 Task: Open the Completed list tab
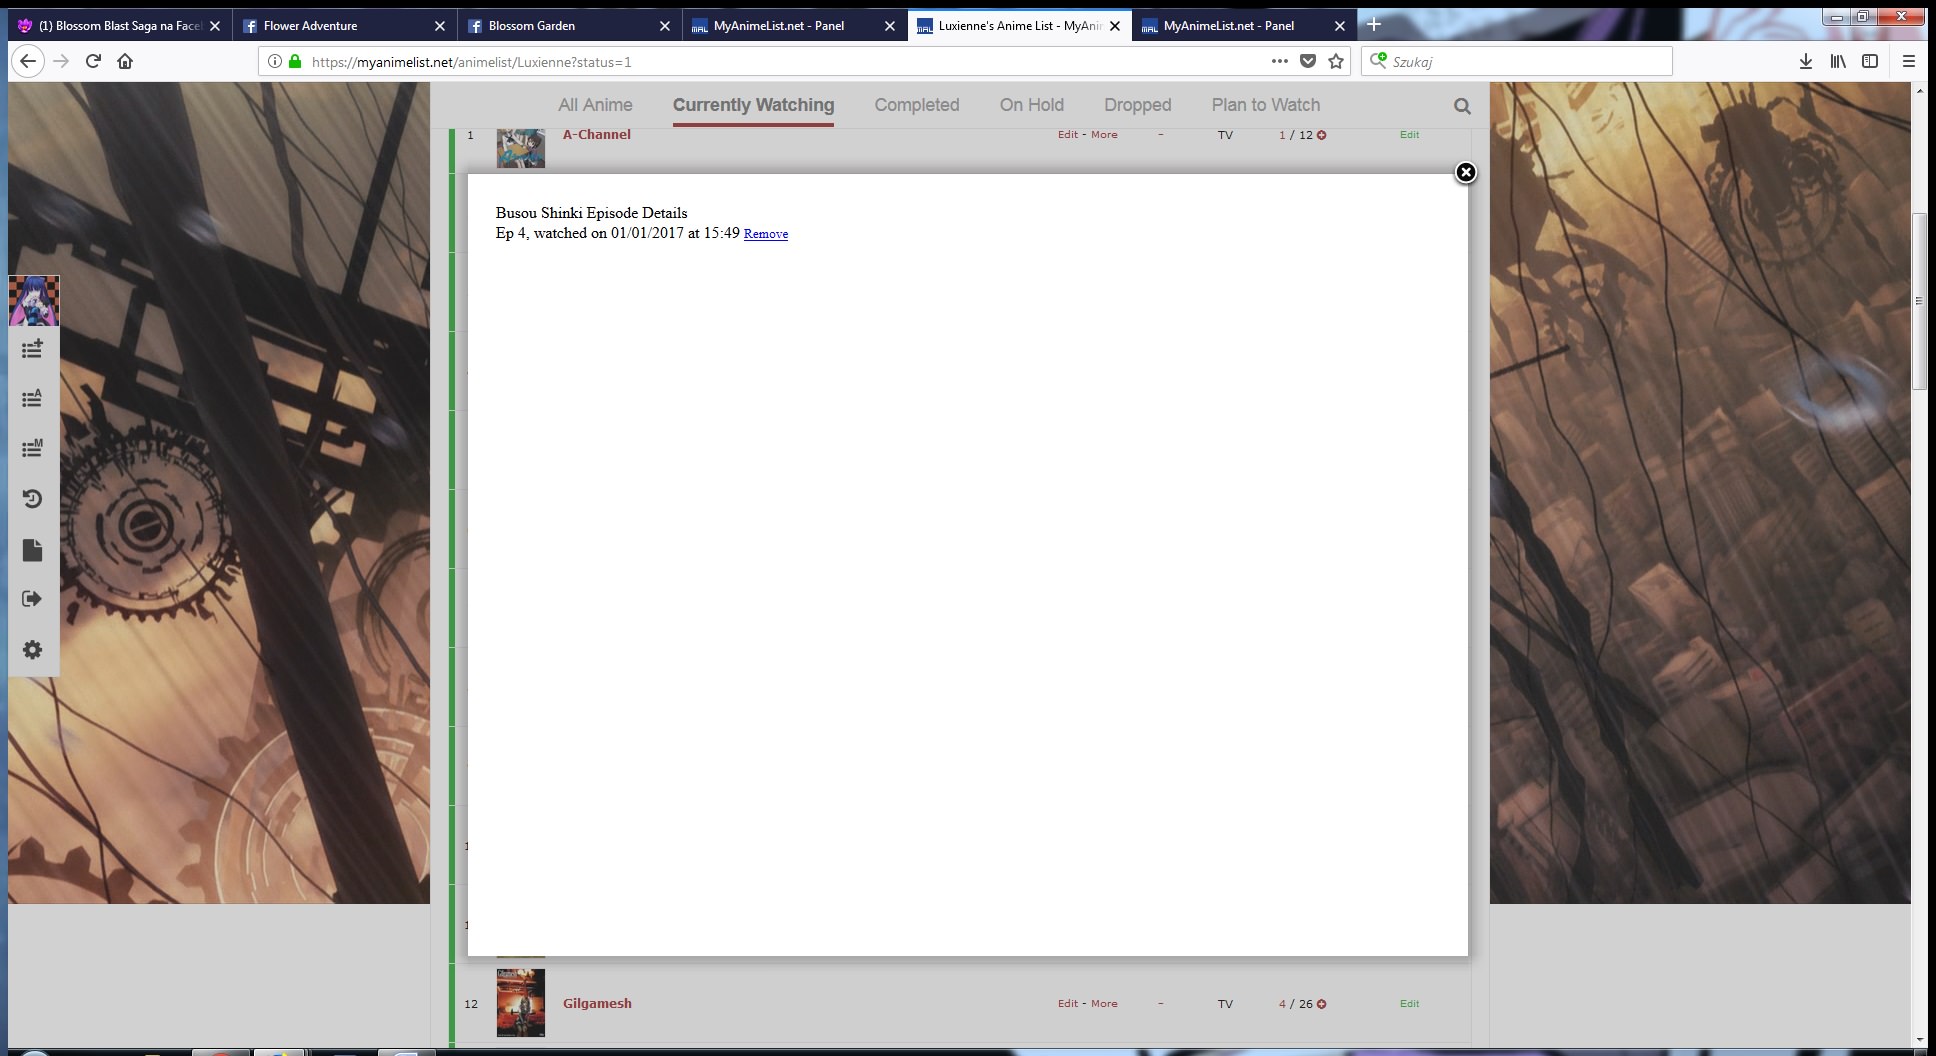click(x=917, y=105)
